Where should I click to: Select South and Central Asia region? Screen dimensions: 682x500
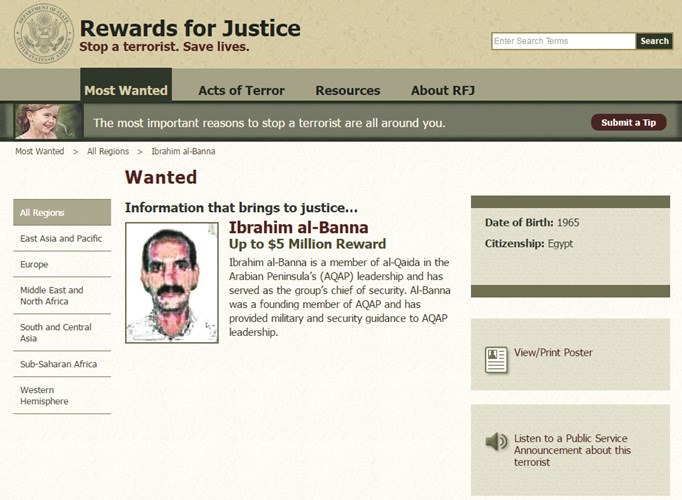(x=62, y=333)
